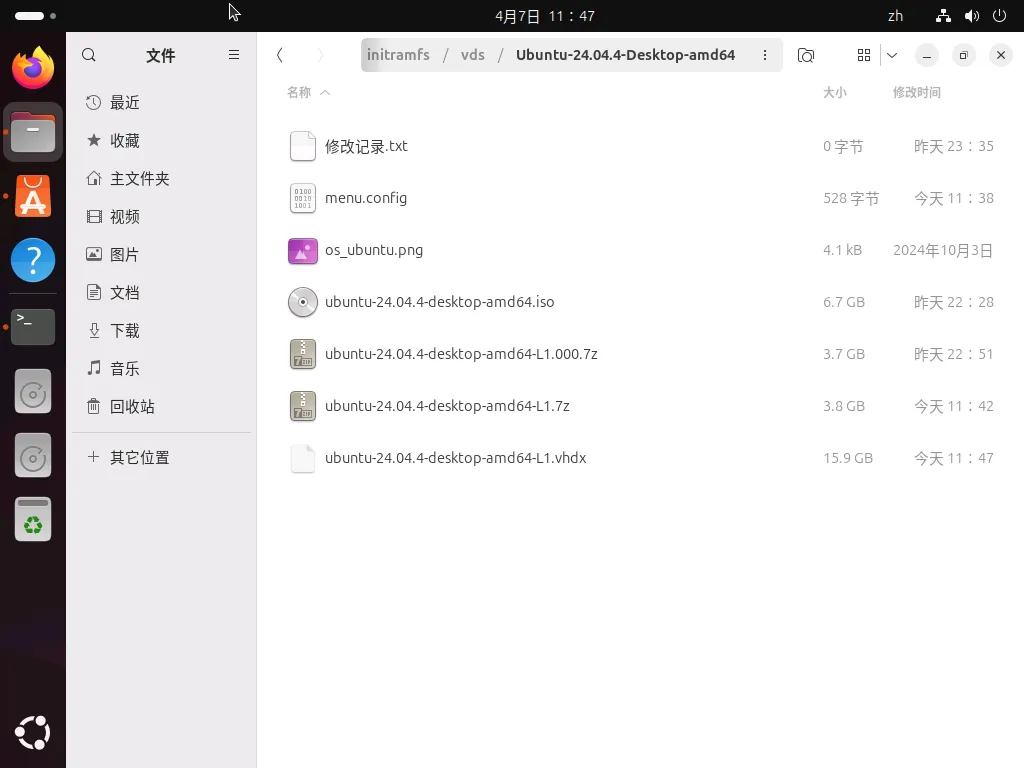Click the 7z icon of L1.7z file
The width and height of the screenshot is (1024, 768).
[x=303, y=406]
